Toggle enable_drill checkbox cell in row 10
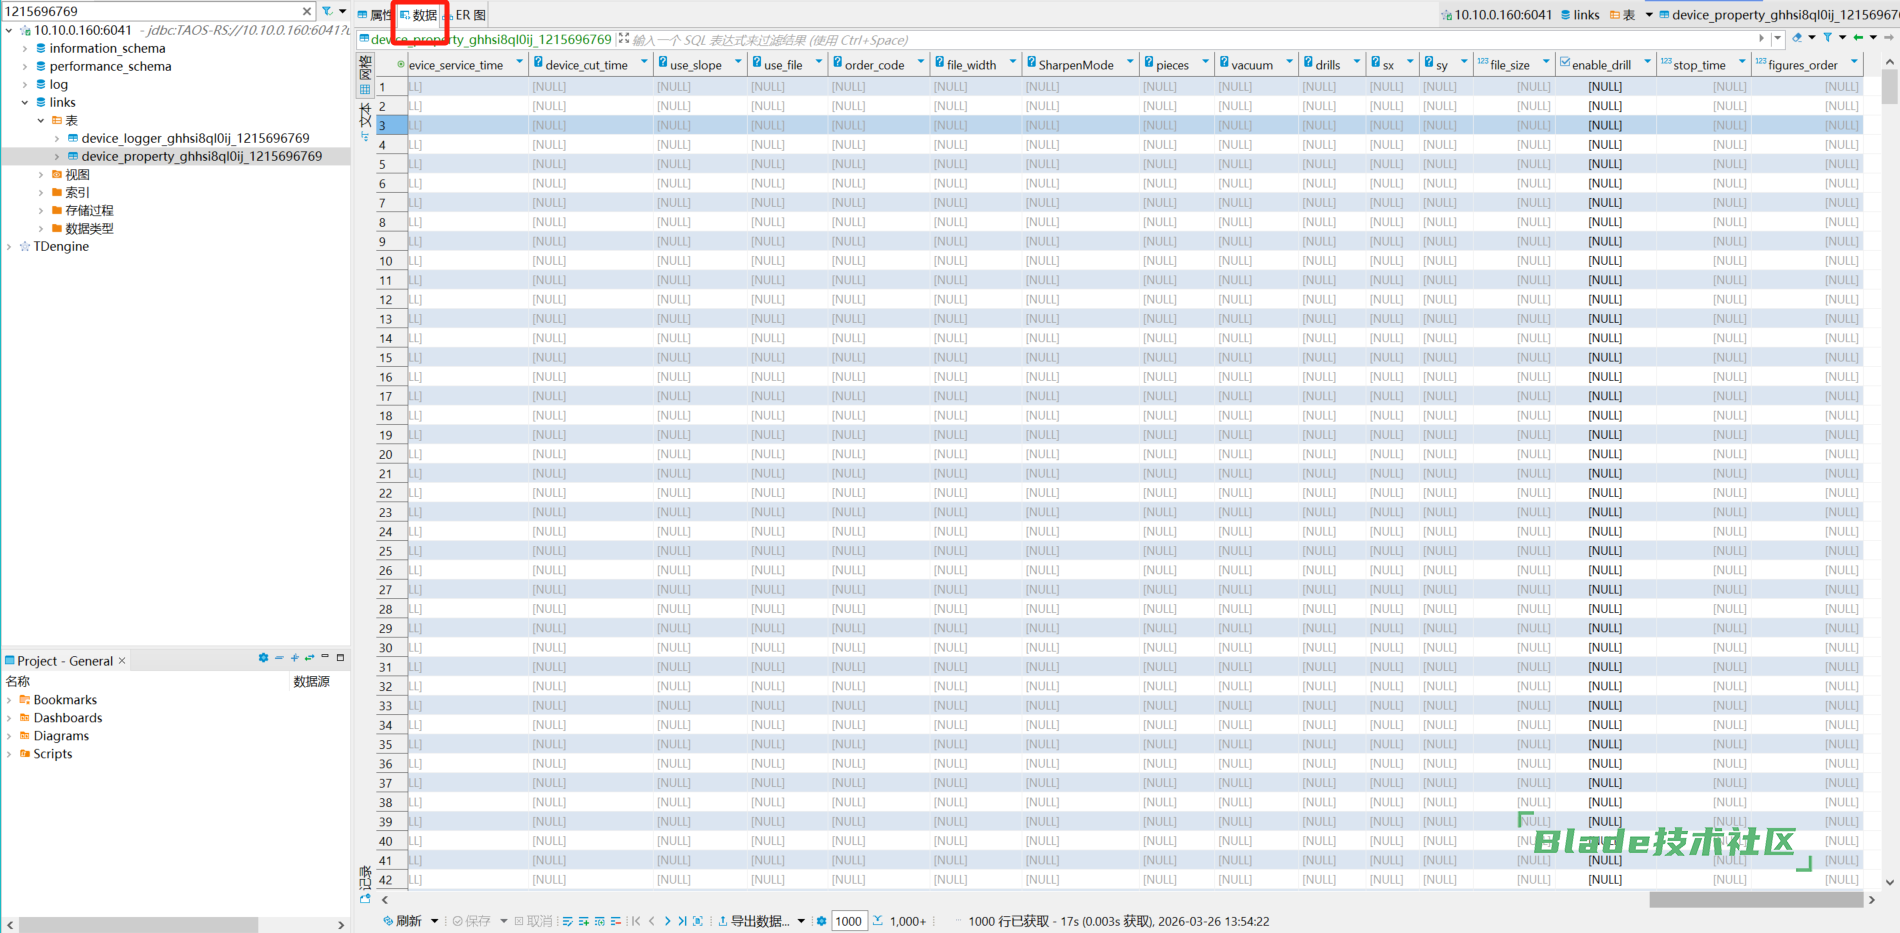1900x933 pixels. pyautogui.click(x=1604, y=261)
